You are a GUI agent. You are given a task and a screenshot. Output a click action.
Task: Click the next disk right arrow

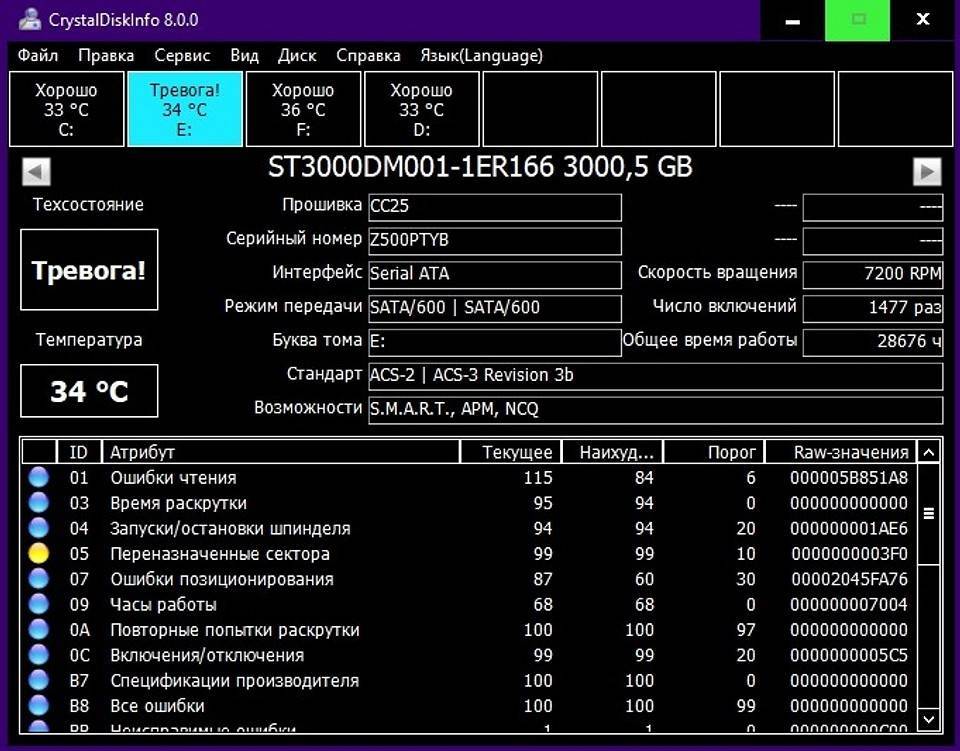tap(927, 171)
